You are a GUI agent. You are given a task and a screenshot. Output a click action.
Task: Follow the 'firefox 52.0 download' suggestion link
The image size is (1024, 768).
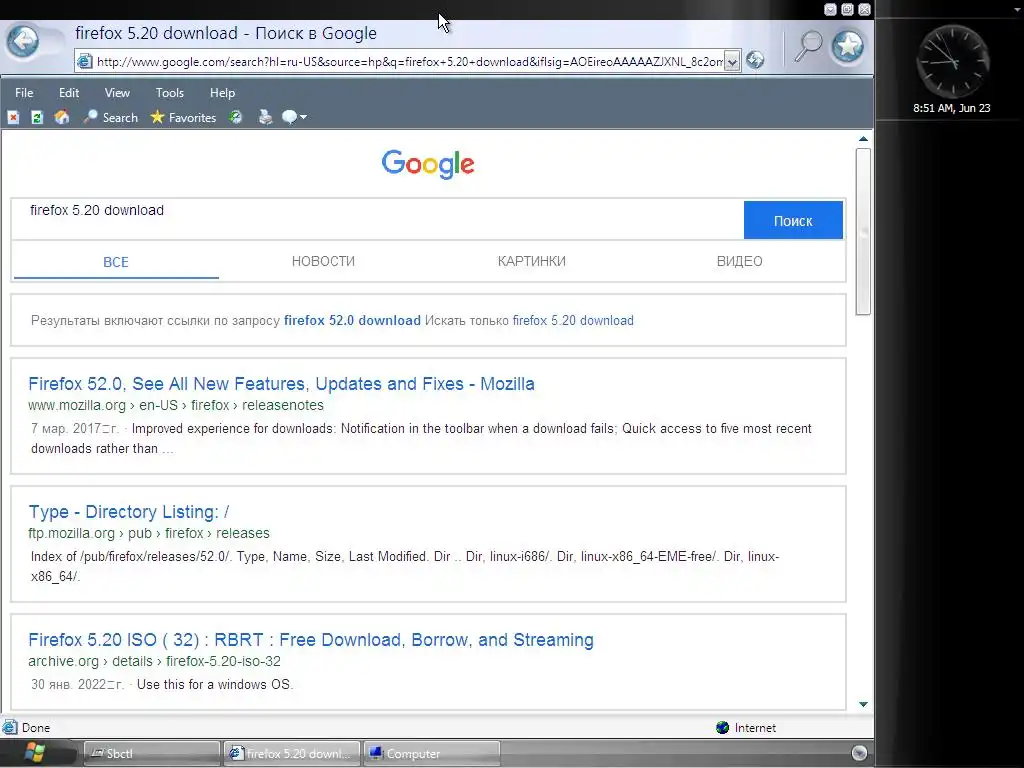click(x=352, y=321)
